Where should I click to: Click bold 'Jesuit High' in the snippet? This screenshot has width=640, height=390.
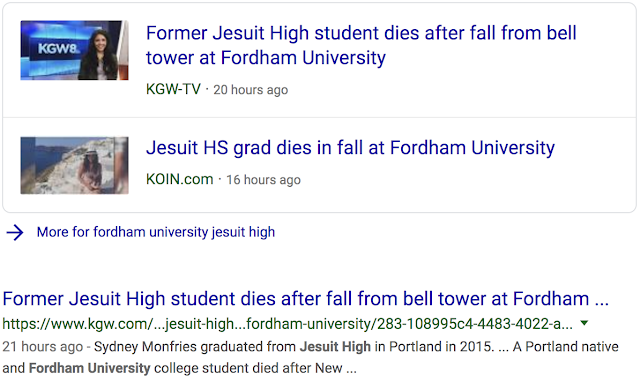[x=335, y=347]
